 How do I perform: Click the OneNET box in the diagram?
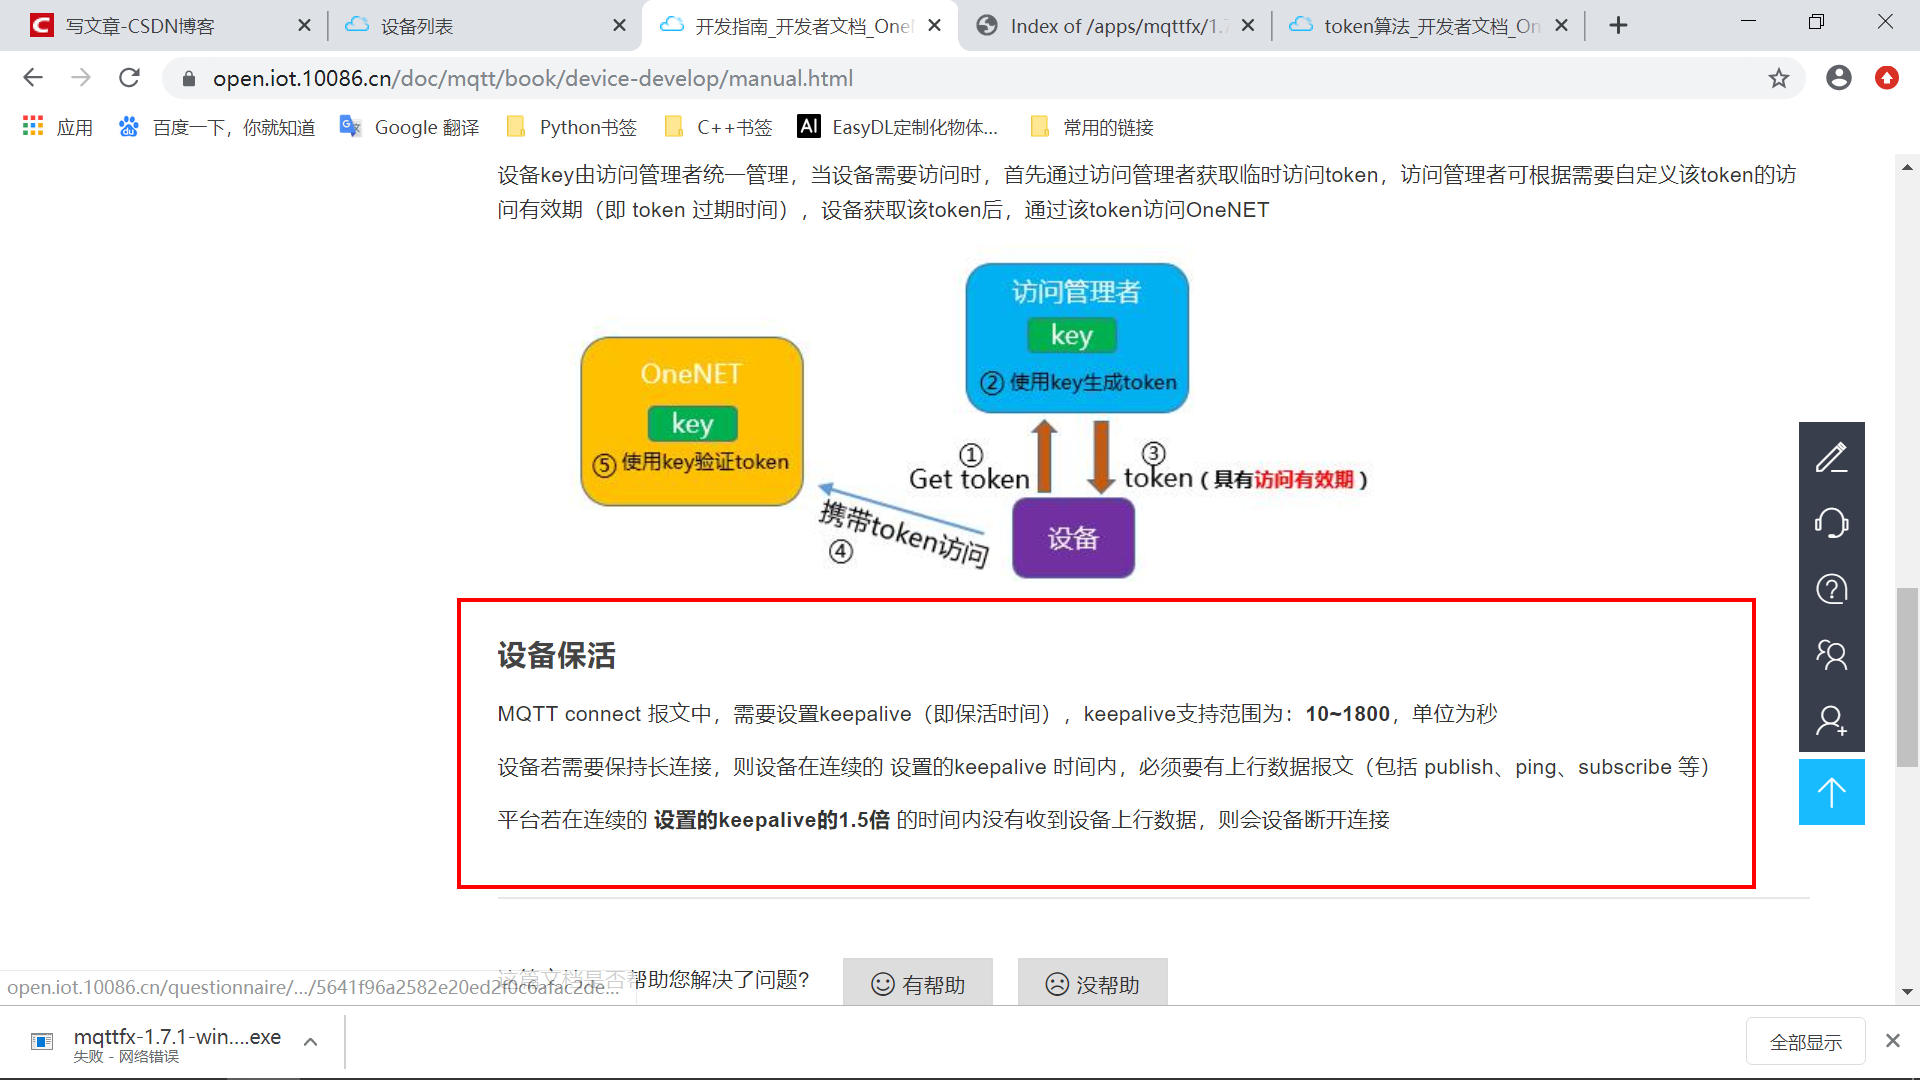[x=692, y=421]
